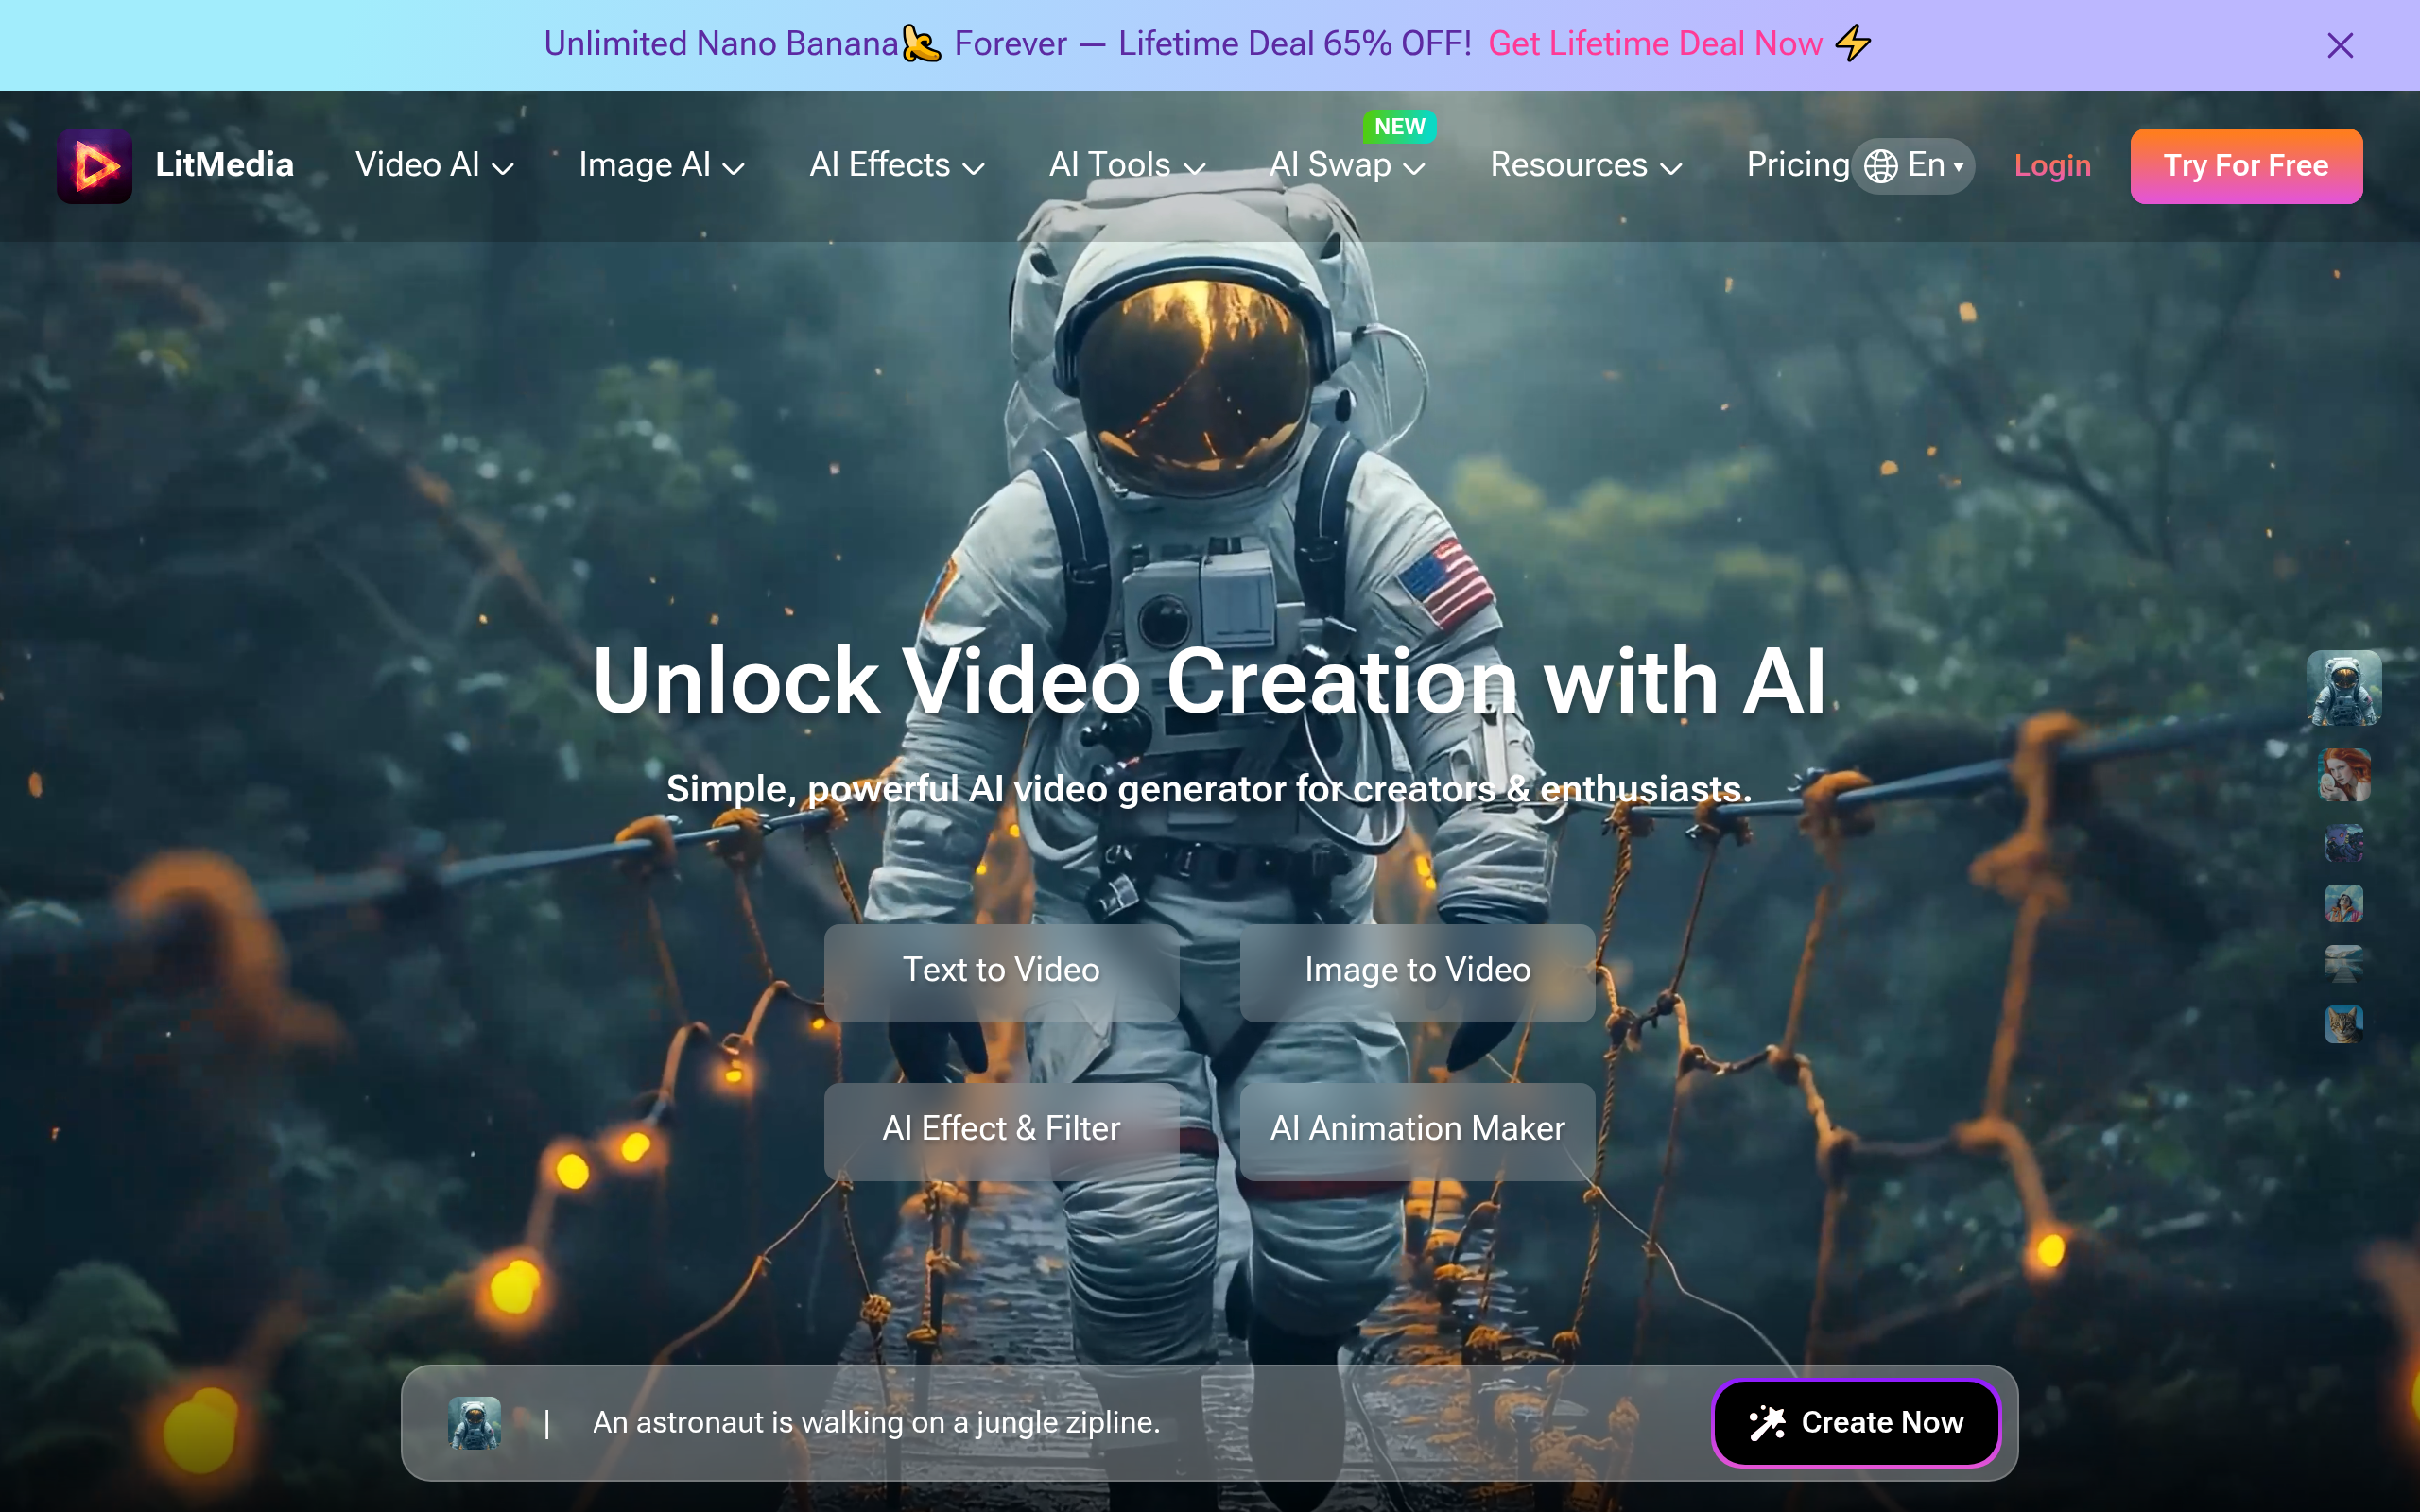Expand the Image AI menu
This screenshot has height=1512, width=2420.
[661, 165]
